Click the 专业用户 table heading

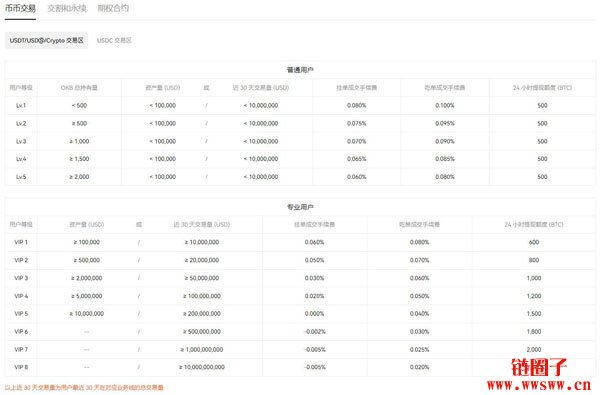tap(300, 207)
